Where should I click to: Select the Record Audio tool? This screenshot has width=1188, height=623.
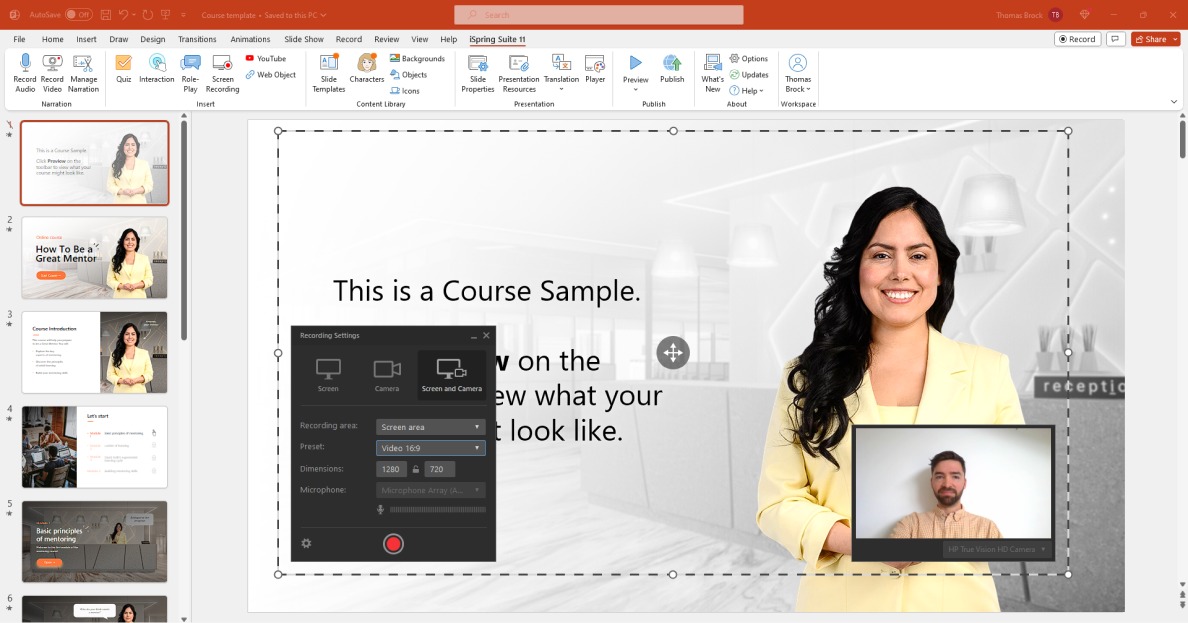(25, 70)
